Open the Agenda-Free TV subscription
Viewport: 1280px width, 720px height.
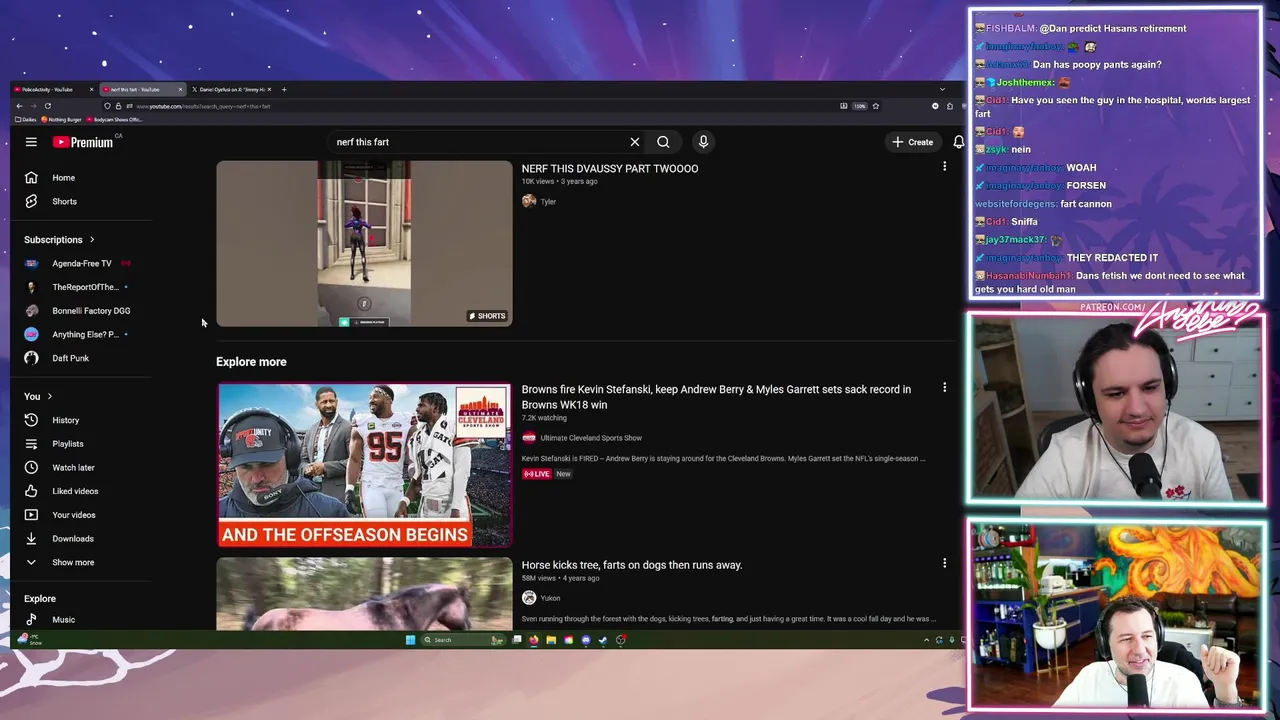[x=80, y=263]
